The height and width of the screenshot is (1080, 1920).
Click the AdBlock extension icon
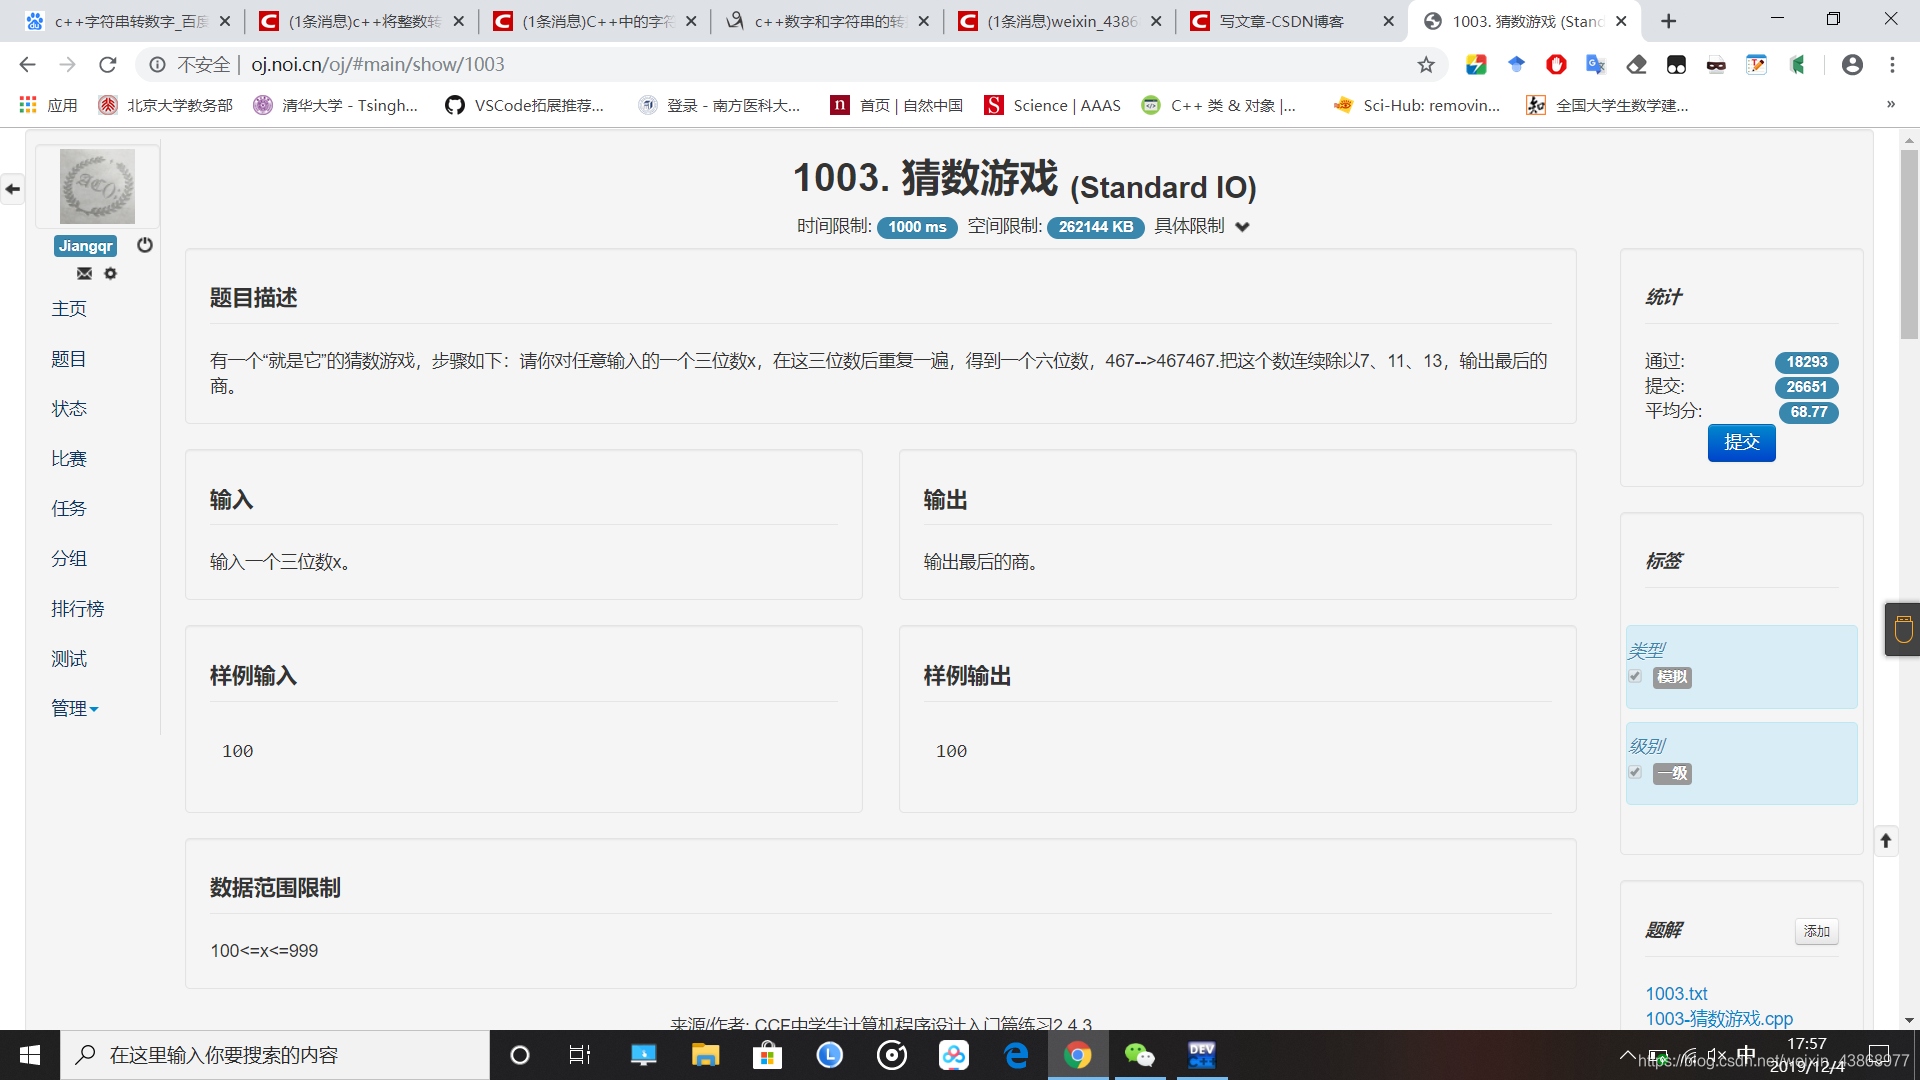tap(1555, 64)
